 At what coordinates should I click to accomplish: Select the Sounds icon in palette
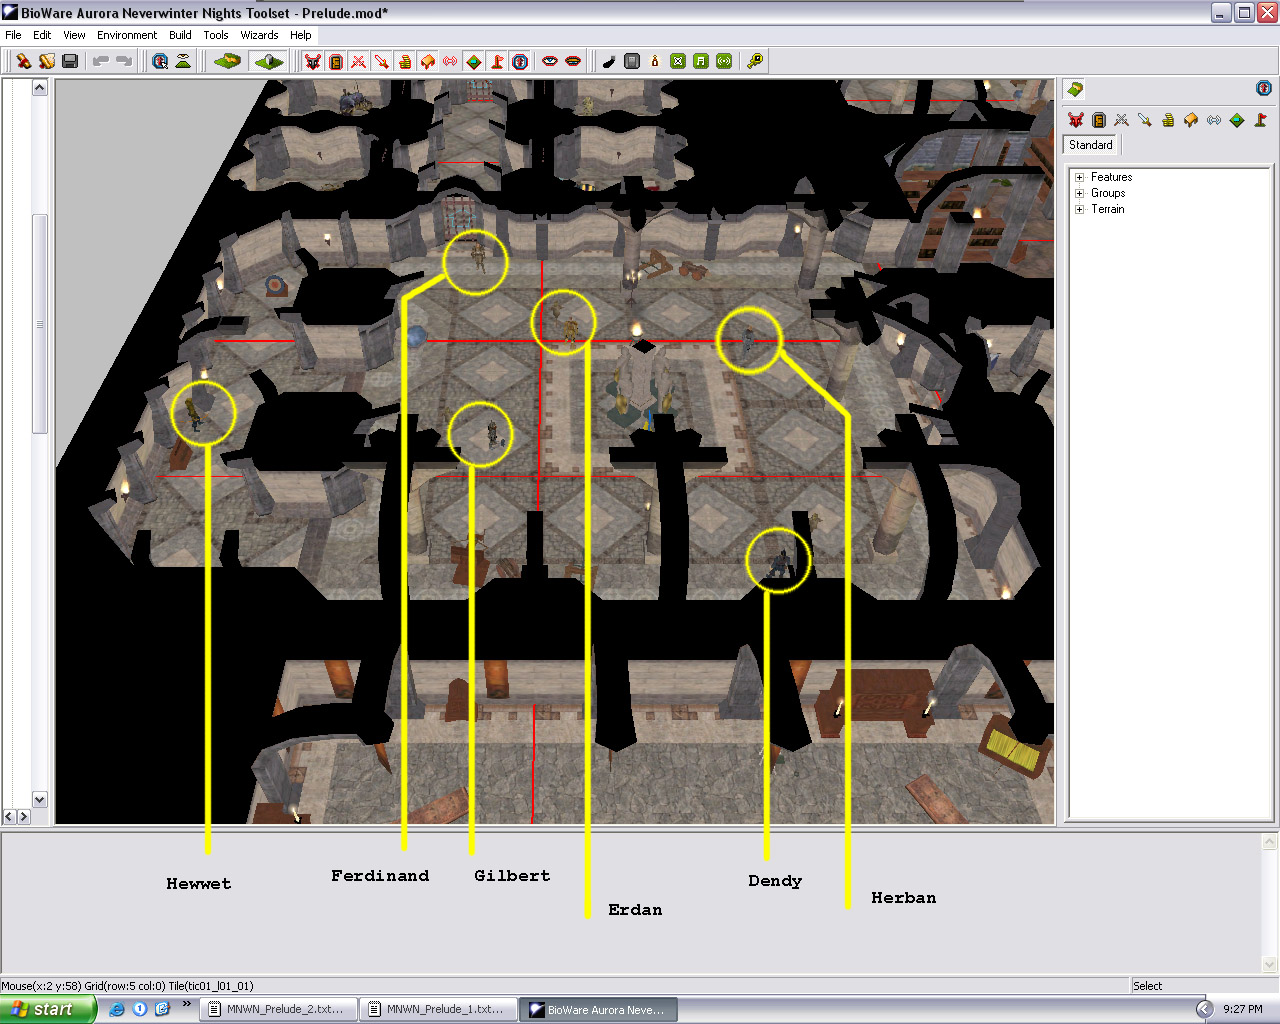[x=1214, y=120]
